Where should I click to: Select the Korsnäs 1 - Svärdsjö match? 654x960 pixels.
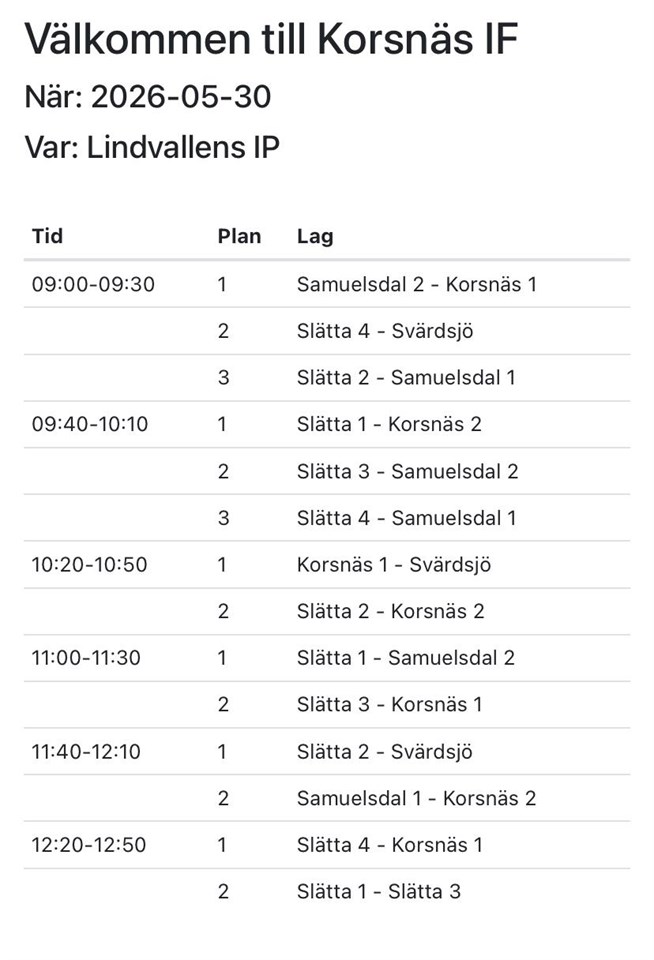coord(394,564)
